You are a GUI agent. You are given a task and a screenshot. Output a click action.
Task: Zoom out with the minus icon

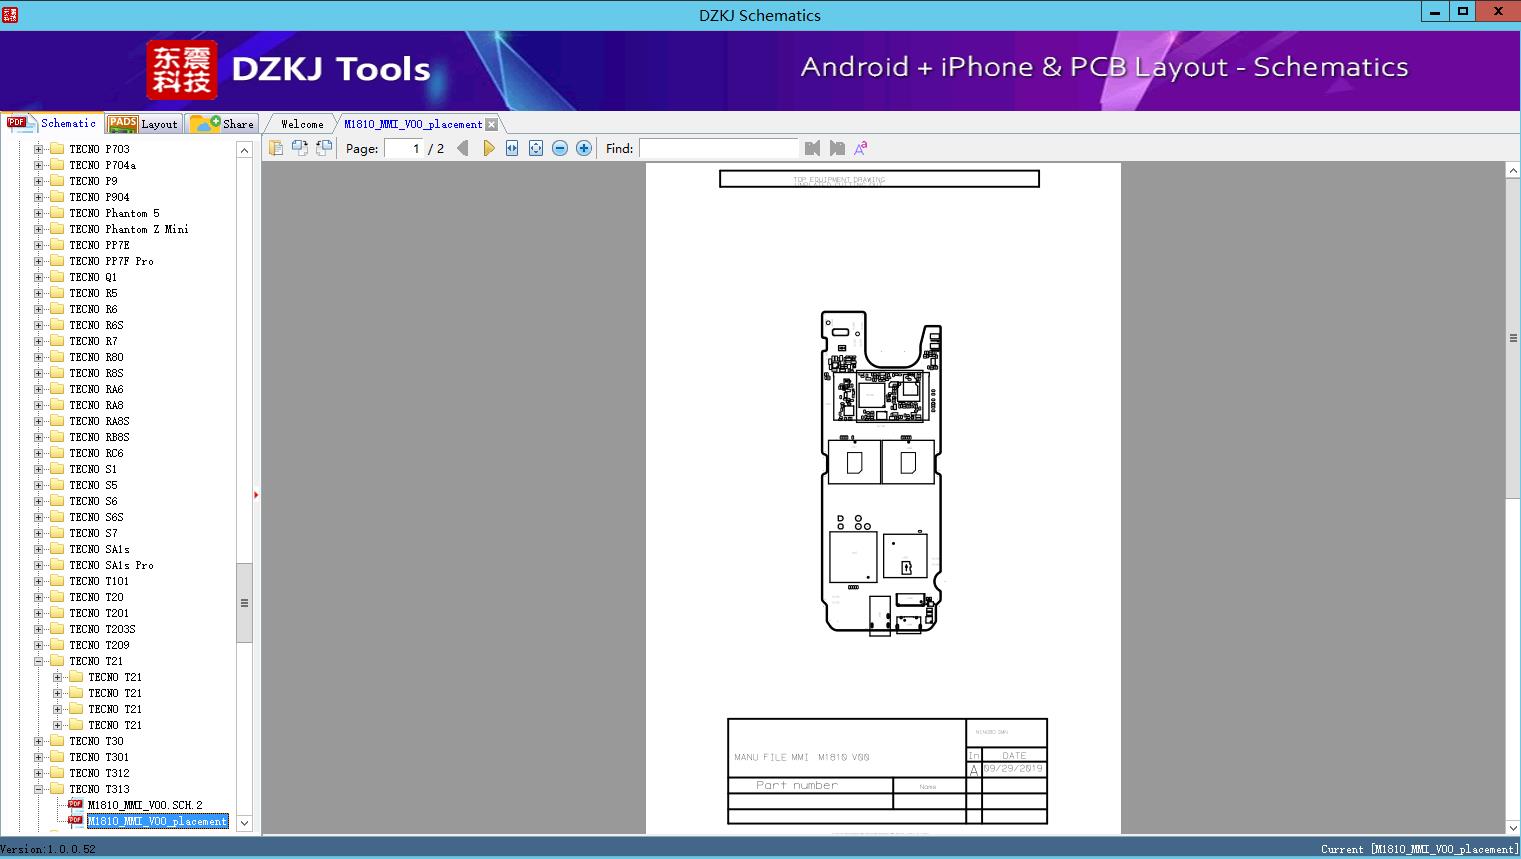560,148
